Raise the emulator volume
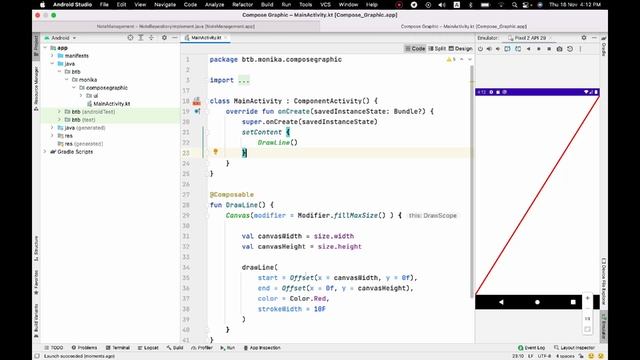640x360 pixels. pyautogui.click(x=489, y=49)
